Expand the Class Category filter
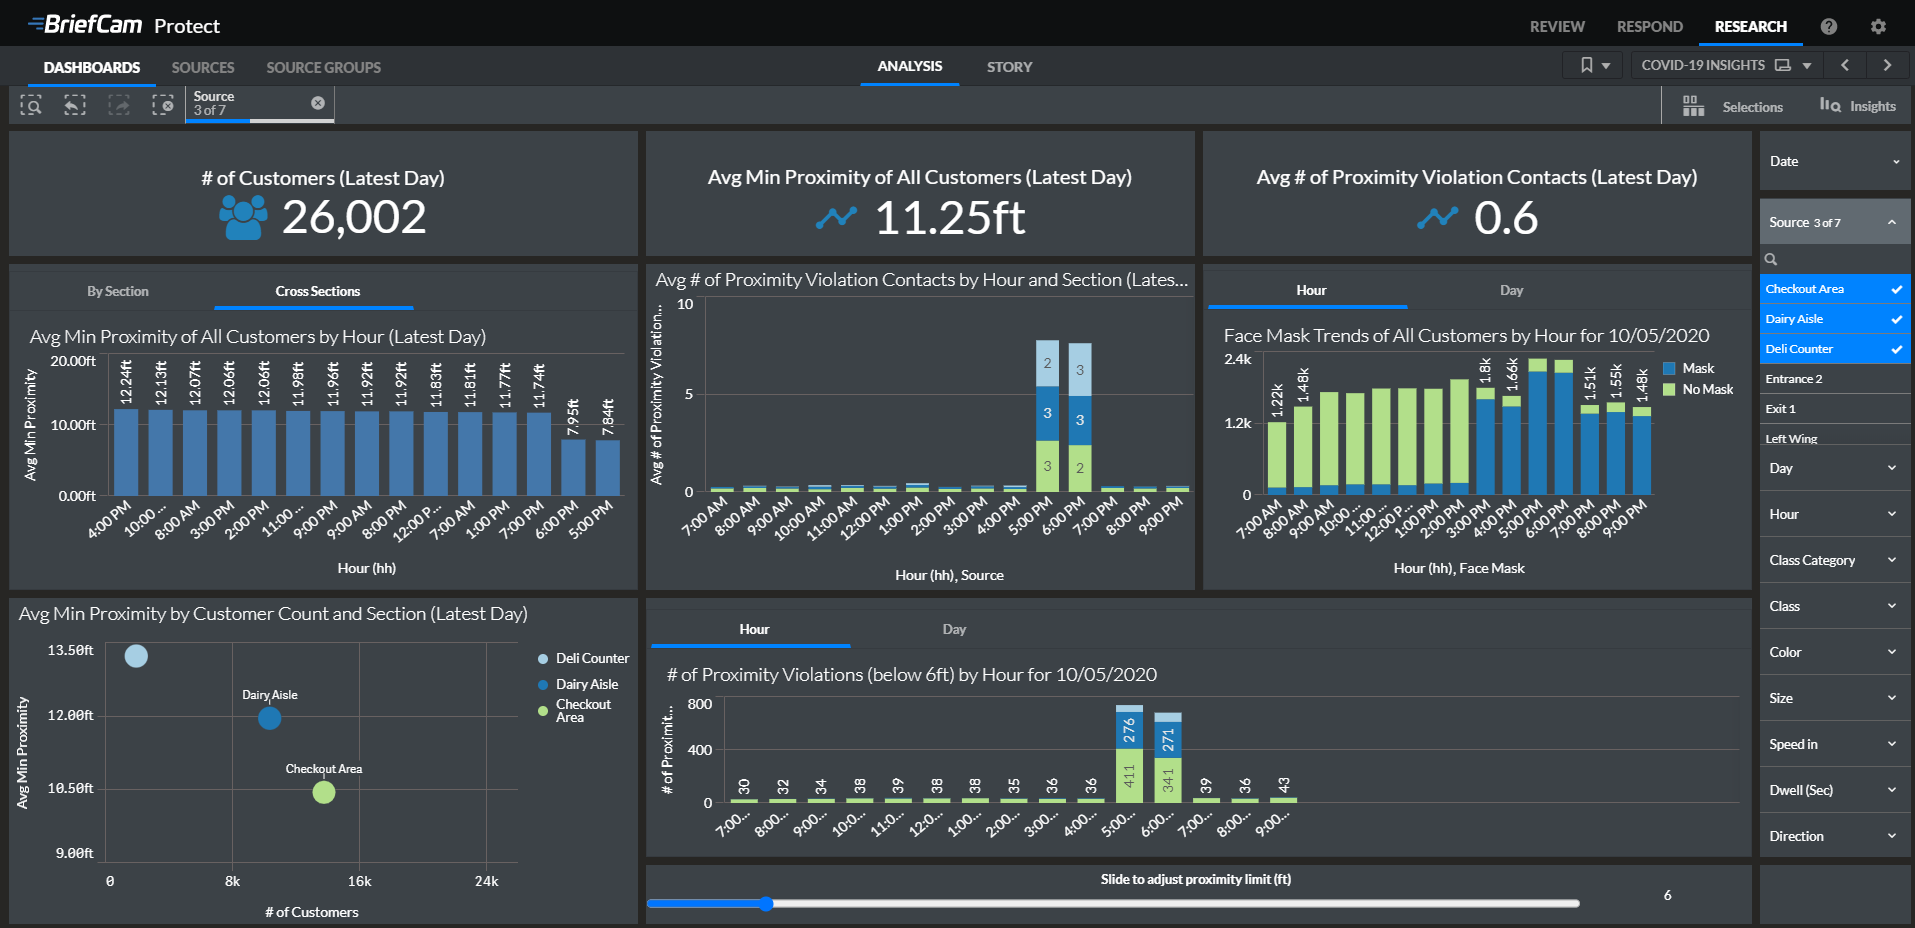This screenshot has width=1915, height=928. 1835,560
